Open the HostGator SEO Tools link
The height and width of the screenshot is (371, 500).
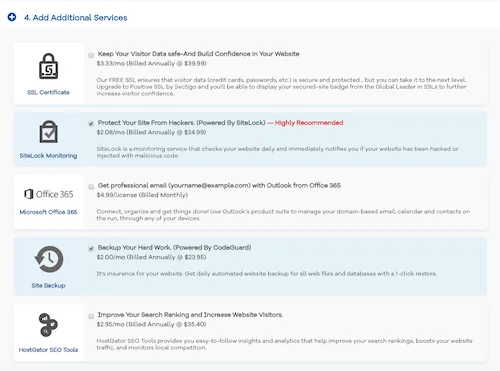tap(48, 350)
